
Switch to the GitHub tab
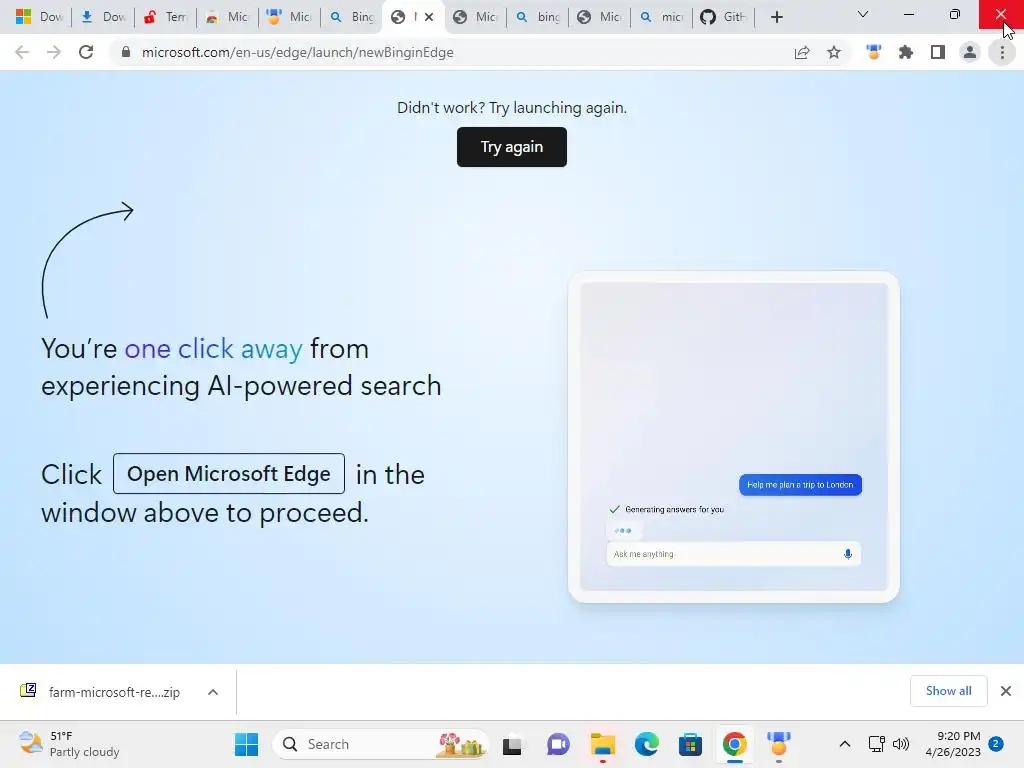point(724,17)
